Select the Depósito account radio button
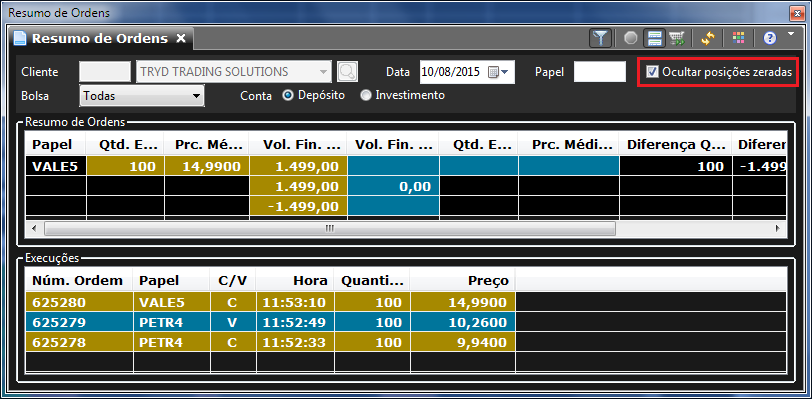This screenshot has width=812, height=399. click(x=287, y=95)
